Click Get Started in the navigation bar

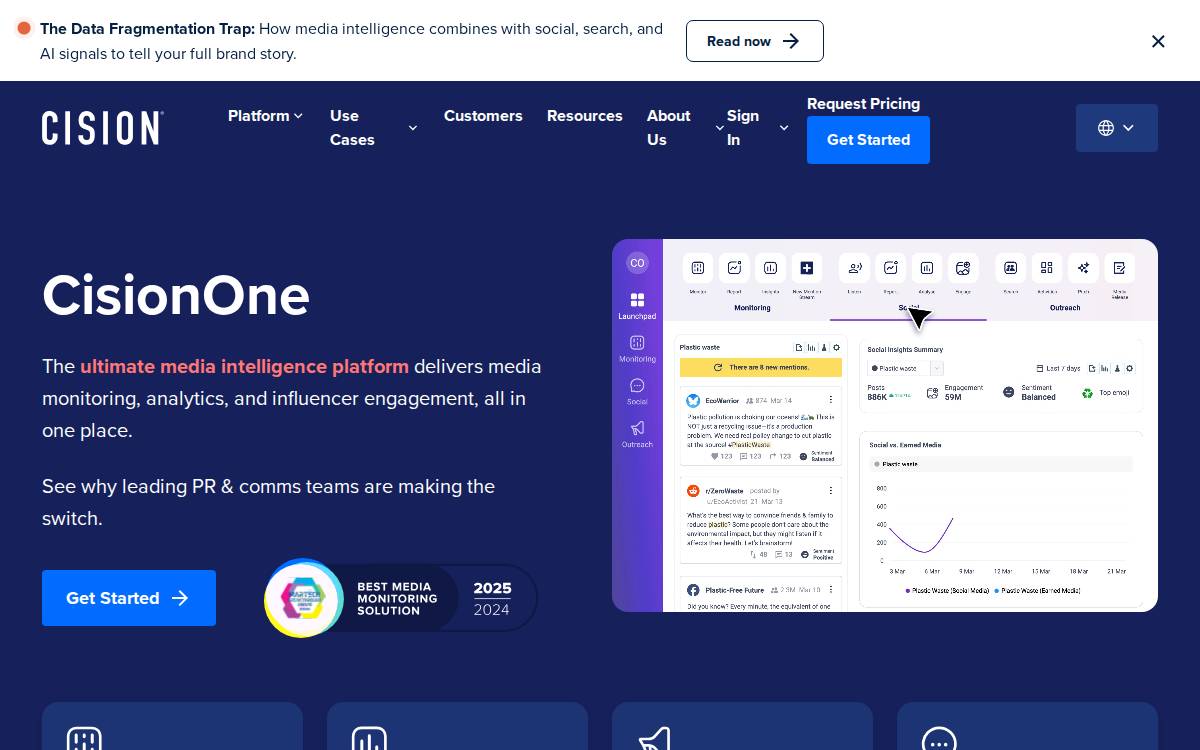(x=868, y=140)
